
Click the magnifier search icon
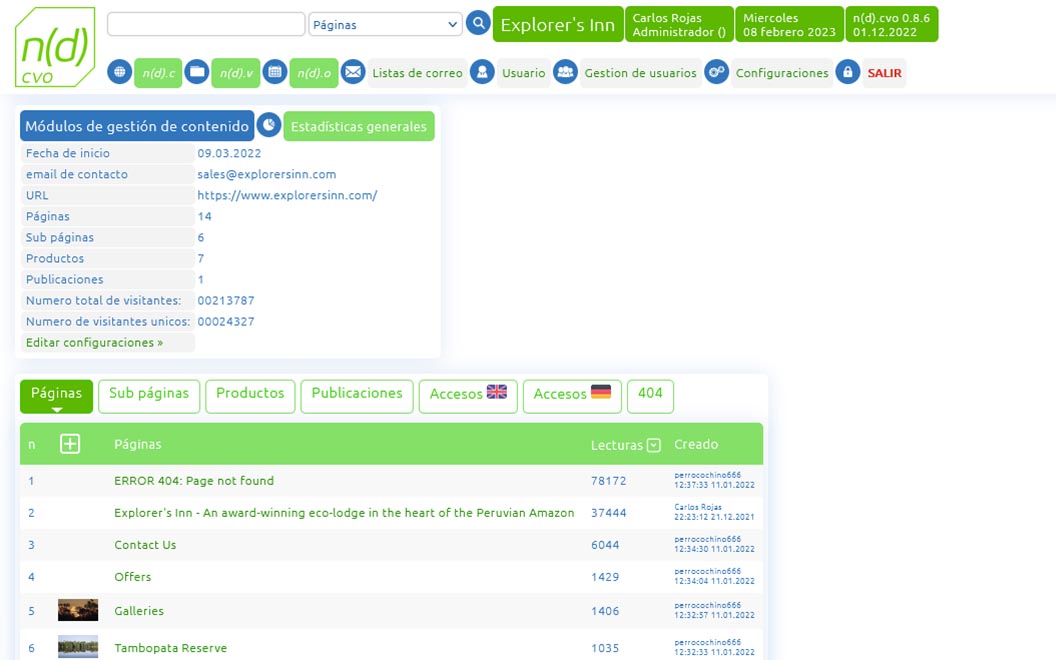[478, 24]
